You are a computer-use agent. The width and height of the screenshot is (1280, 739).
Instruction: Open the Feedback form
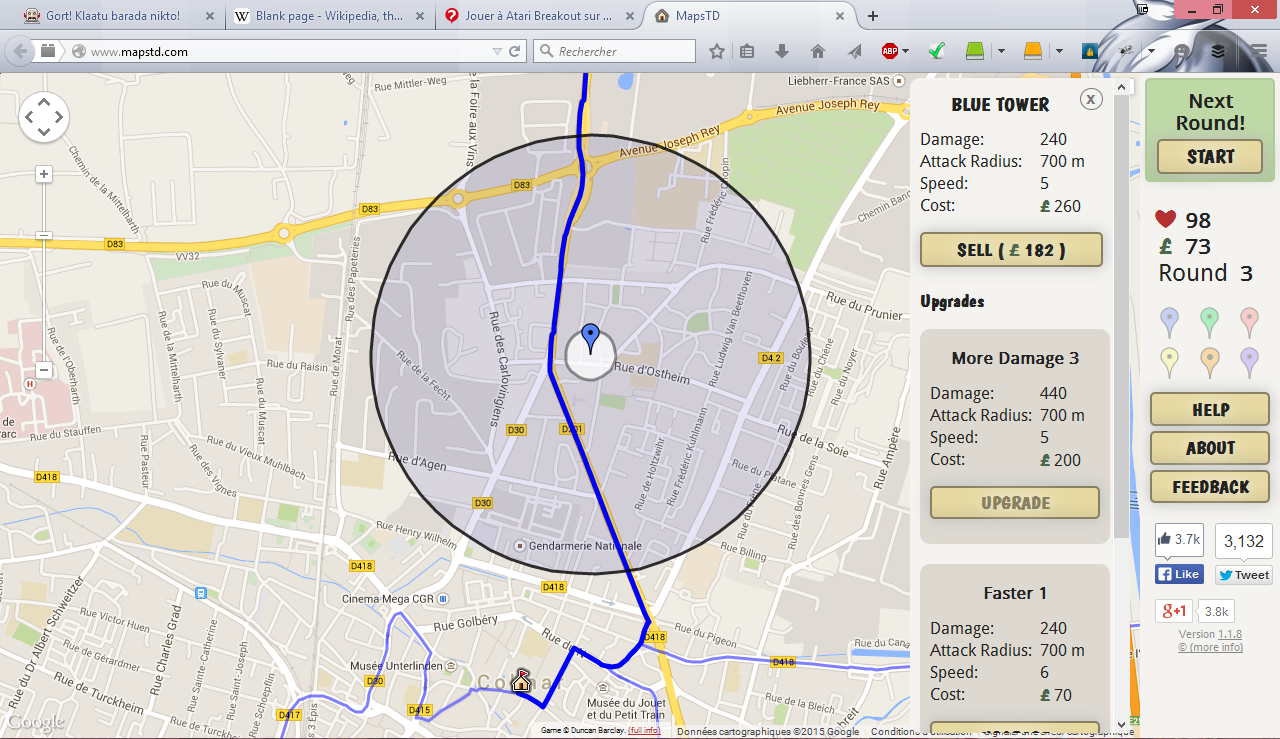click(1210, 487)
